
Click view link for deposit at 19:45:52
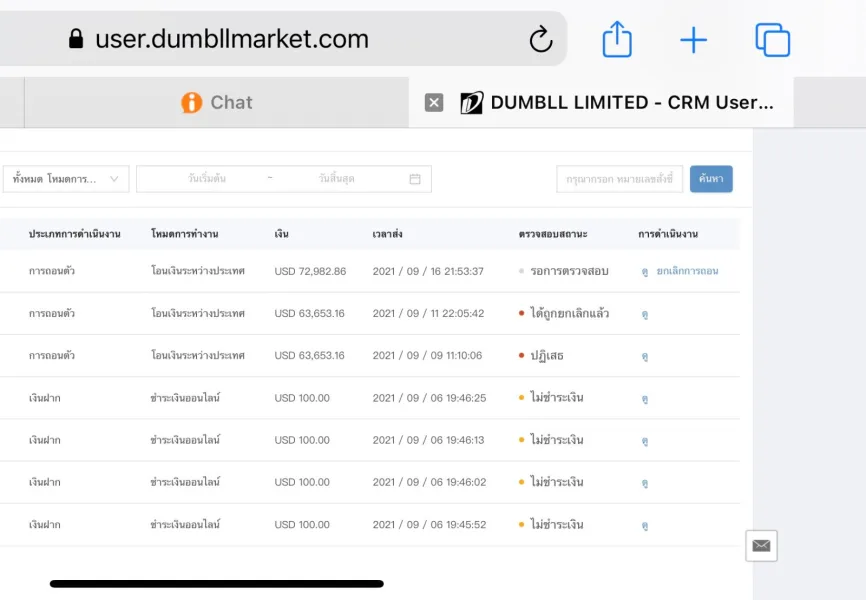645,525
